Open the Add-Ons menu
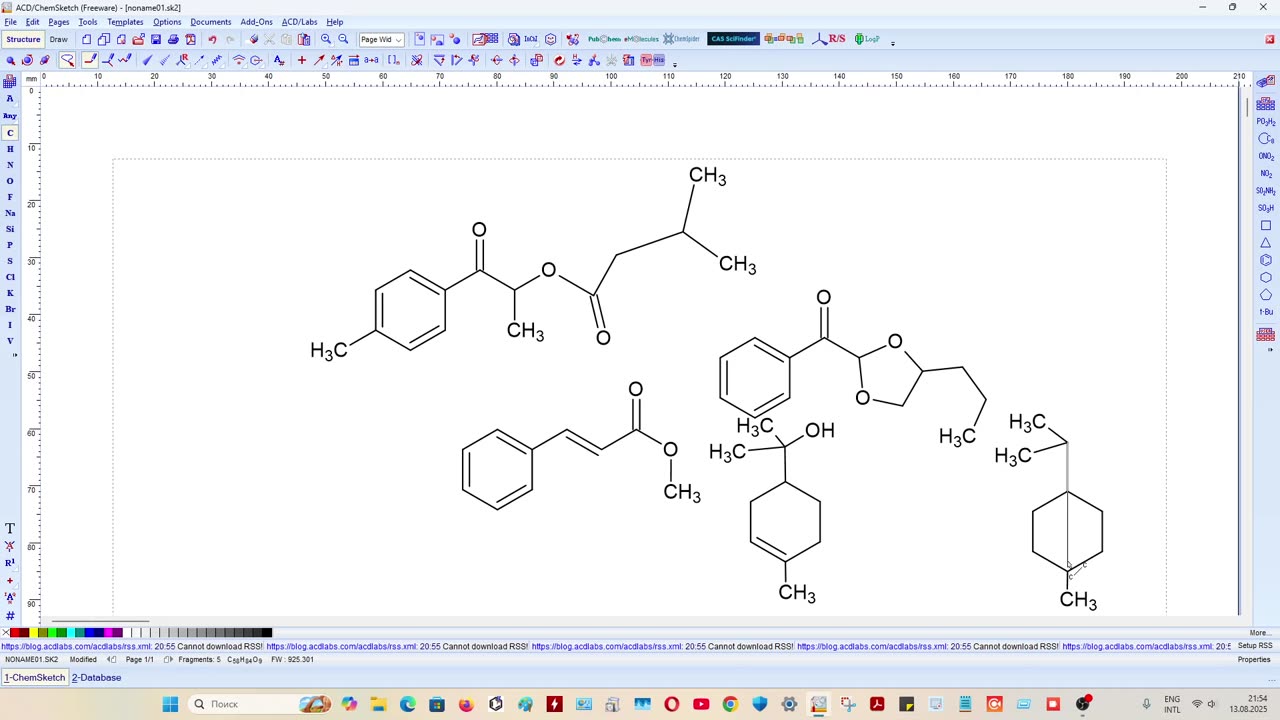 pyautogui.click(x=256, y=22)
